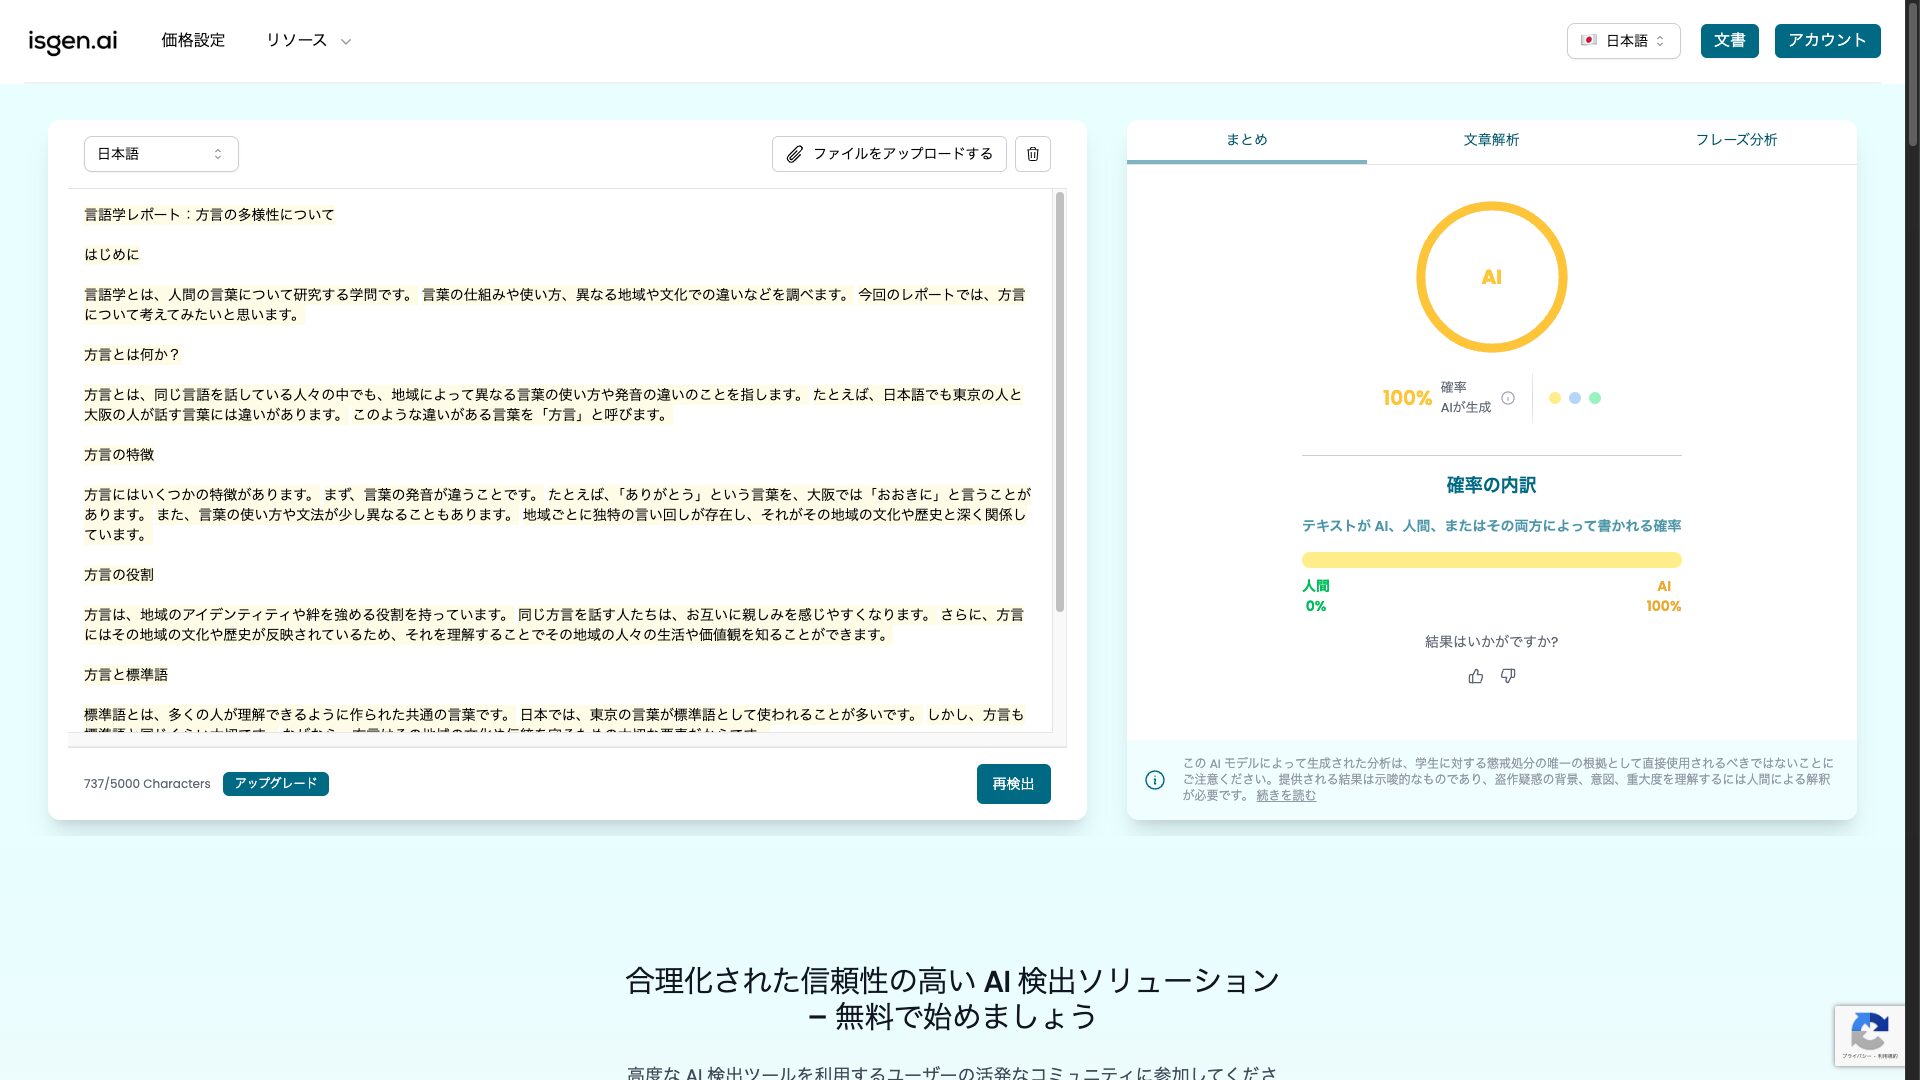The width and height of the screenshot is (1920, 1080).
Task: Switch to the まとめ tab
Action: click(1247, 140)
